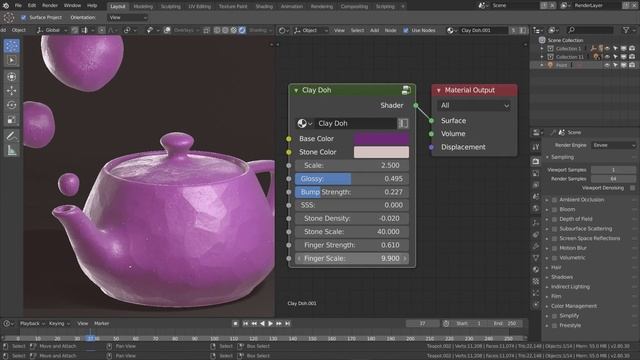Collapse the Sampling panel
The width and height of the screenshot is (640, 360).
click(547, 157)
